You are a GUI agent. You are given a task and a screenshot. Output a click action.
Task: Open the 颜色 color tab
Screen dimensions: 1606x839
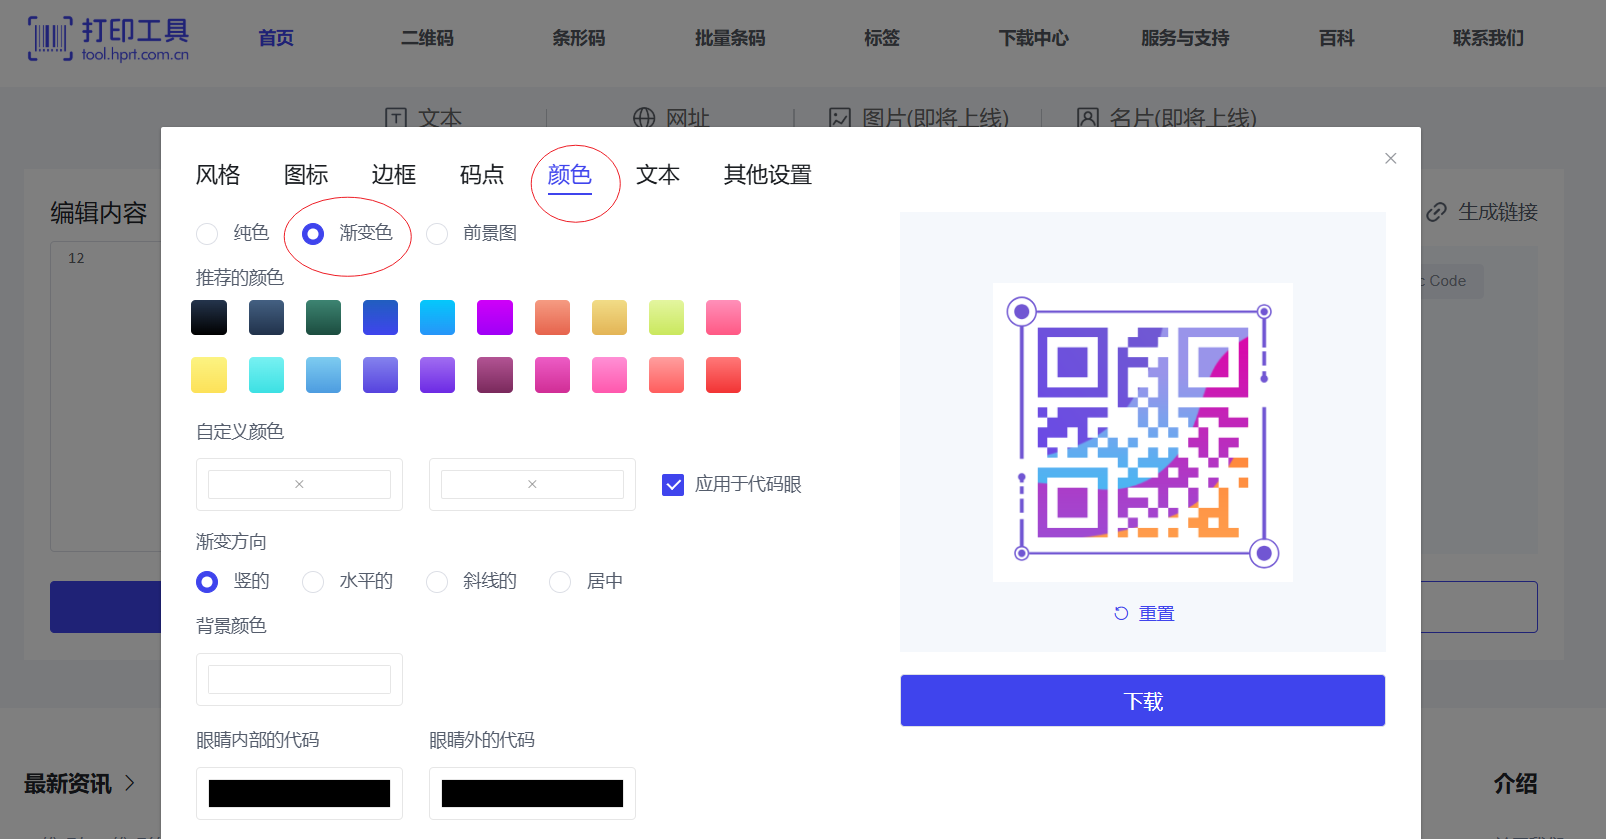(570, 175)
